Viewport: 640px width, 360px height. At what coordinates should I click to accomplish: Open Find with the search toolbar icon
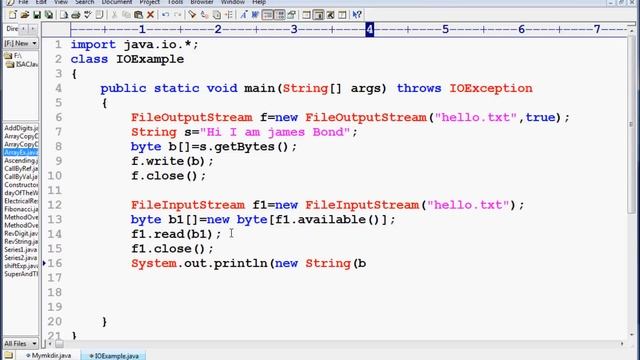[192, 15]
